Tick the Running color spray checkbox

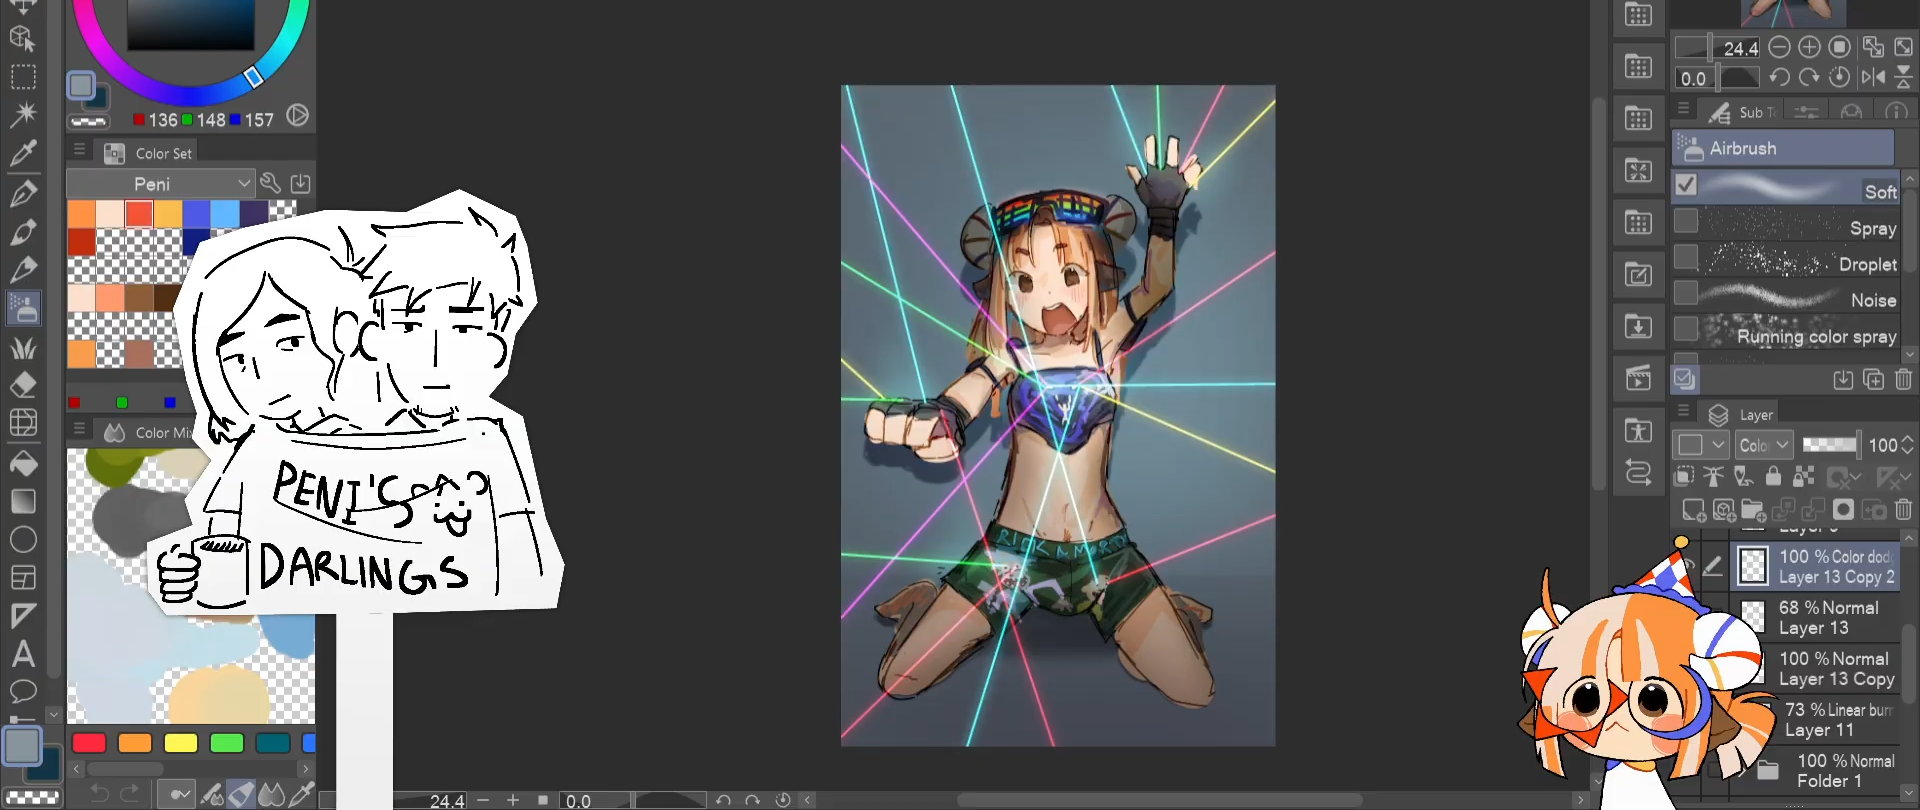click(1686, 329)
